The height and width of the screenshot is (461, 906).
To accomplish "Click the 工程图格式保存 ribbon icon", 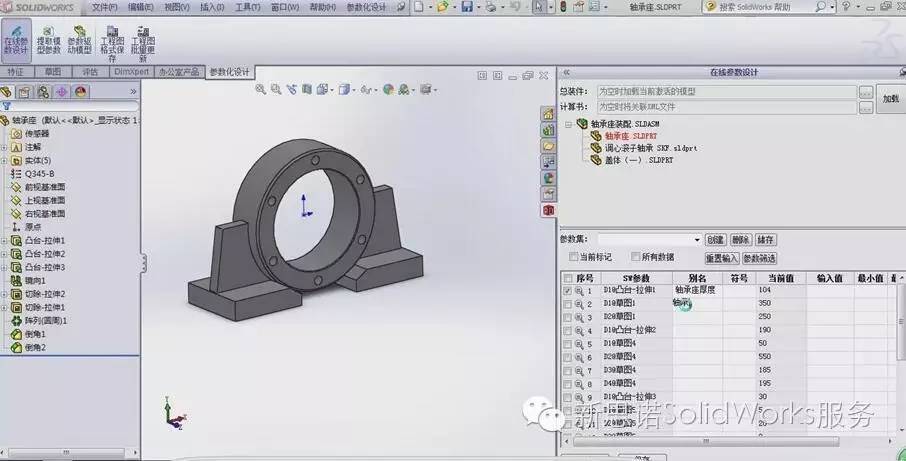I will pyautogui.click(x=112, y=44).
